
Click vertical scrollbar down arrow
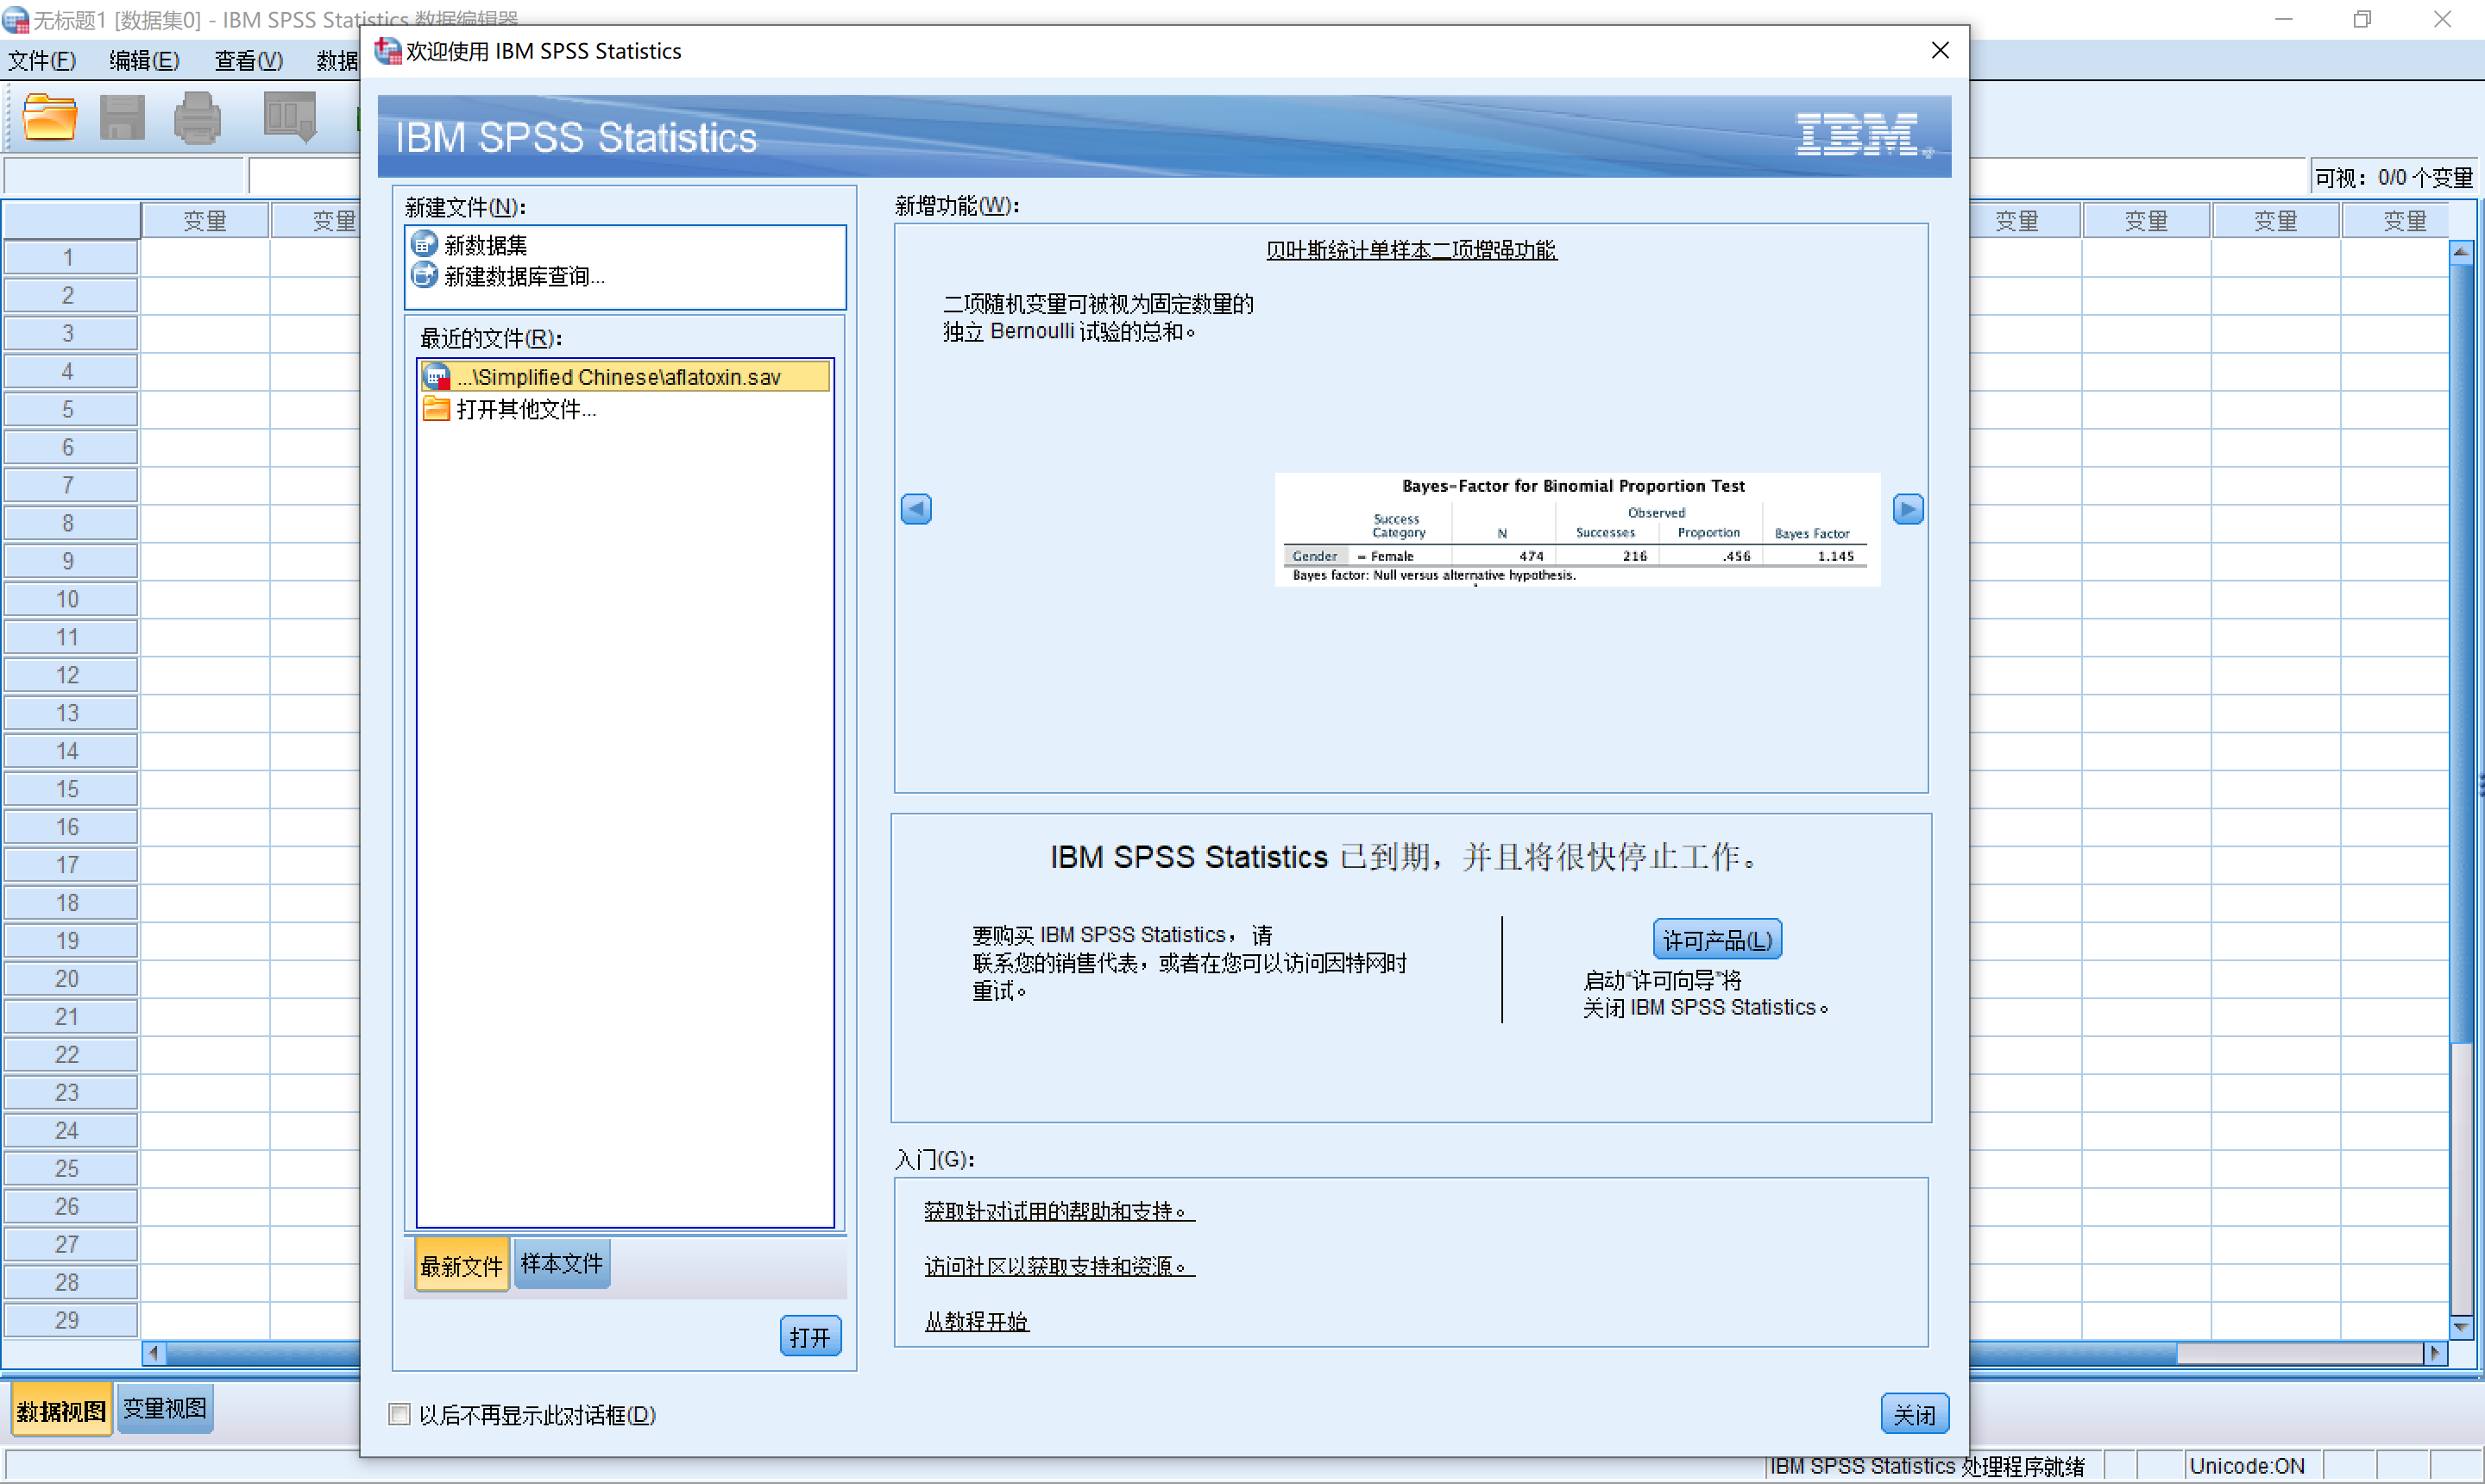point(2461,1326)
